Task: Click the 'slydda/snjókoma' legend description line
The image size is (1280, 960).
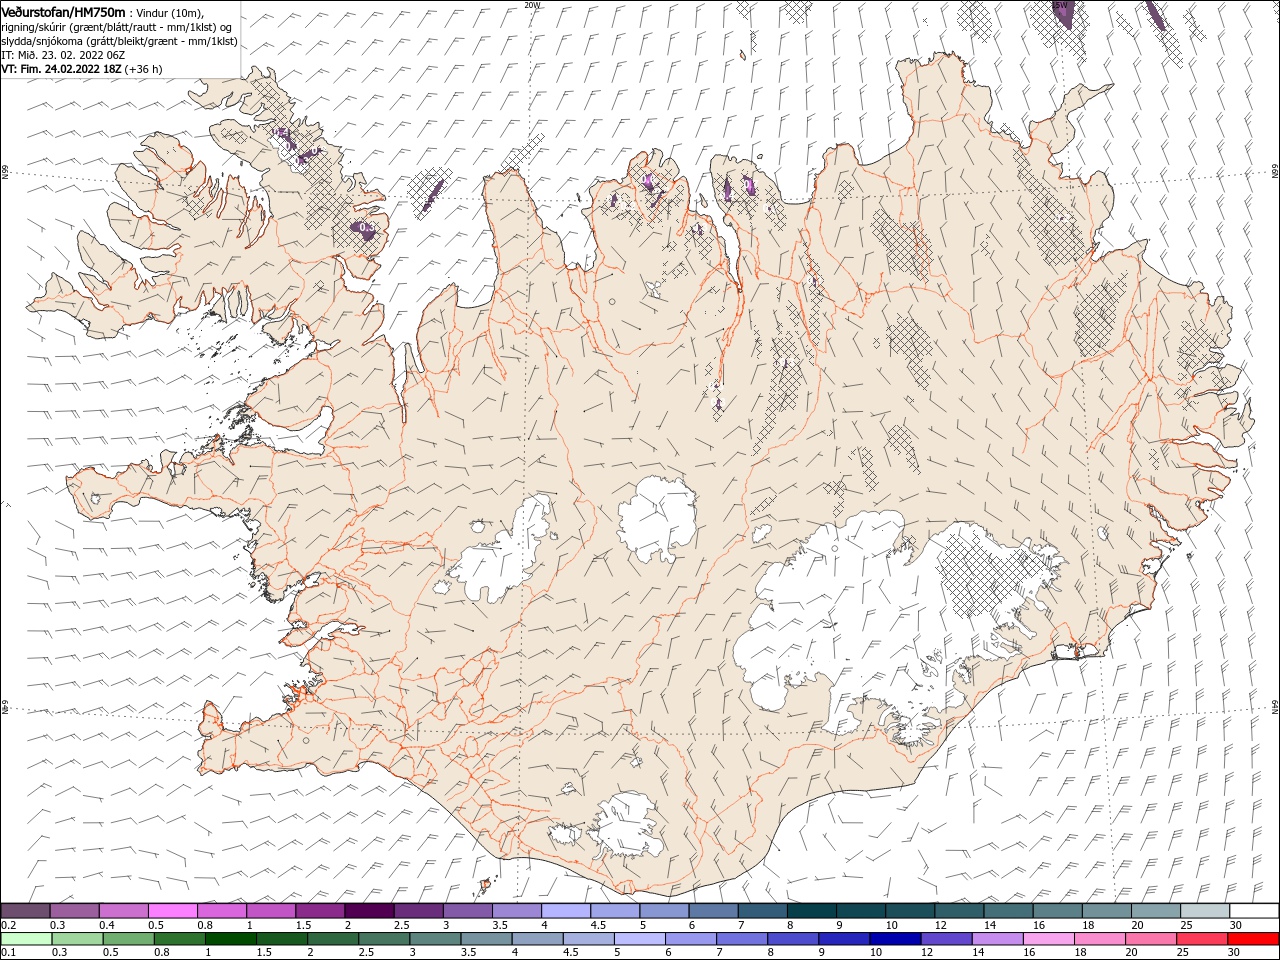Action: (x=120, y=41)
